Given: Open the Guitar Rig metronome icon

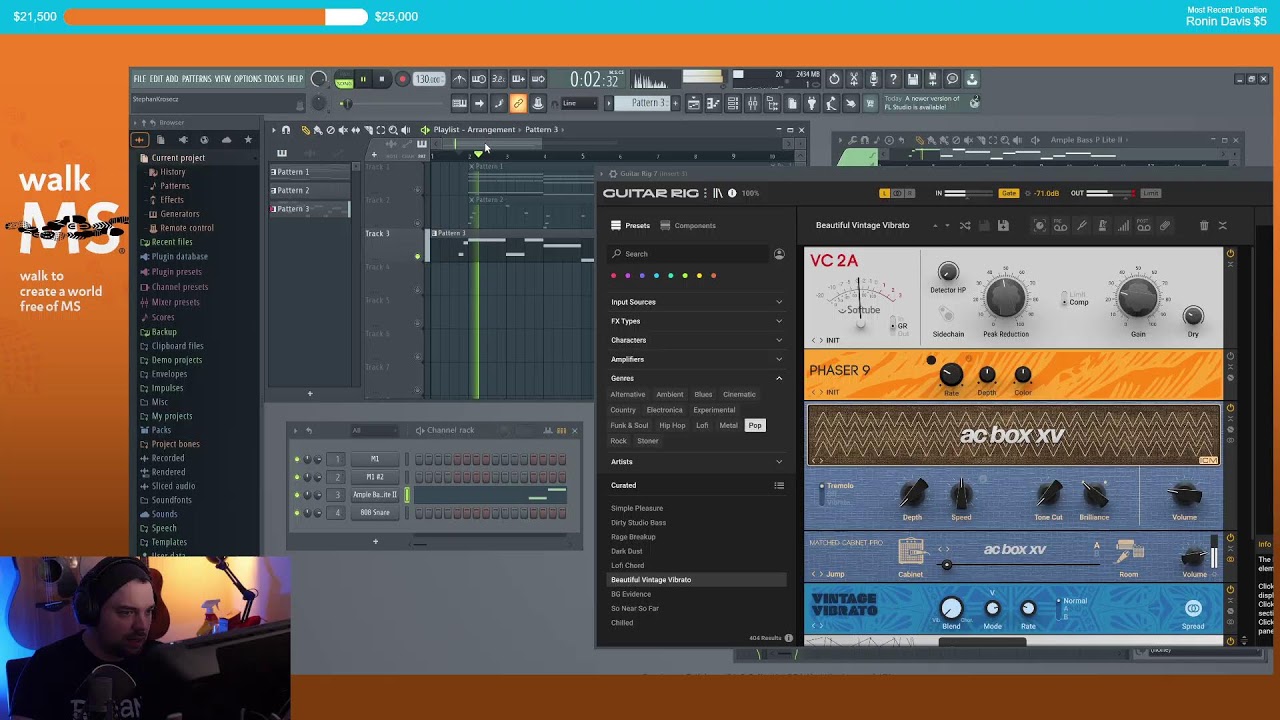Looking at the screenshot, I should [1102, 226].
